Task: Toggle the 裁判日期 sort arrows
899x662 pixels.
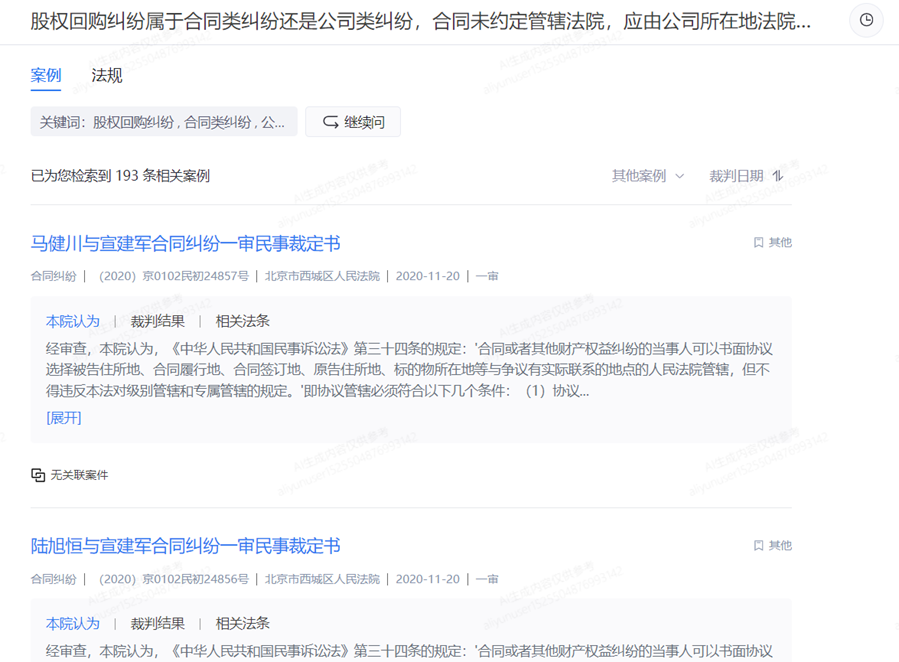Action: pyautogui.click(x=778, y=176)
